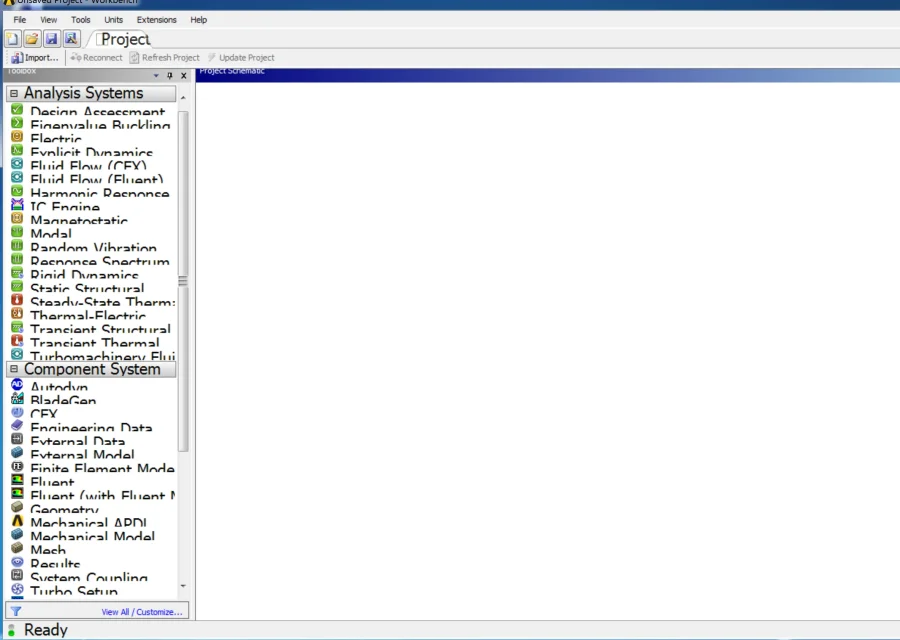900x640 pixels.
Task: Click the toolbox filter funnel icon
Action: coord(15,611)
